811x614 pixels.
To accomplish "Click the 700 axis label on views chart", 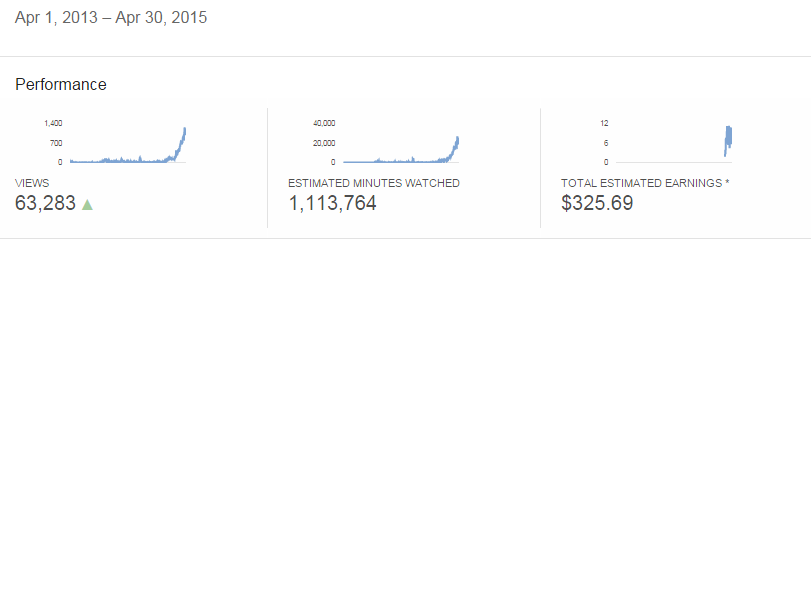I will click(56, 143).
